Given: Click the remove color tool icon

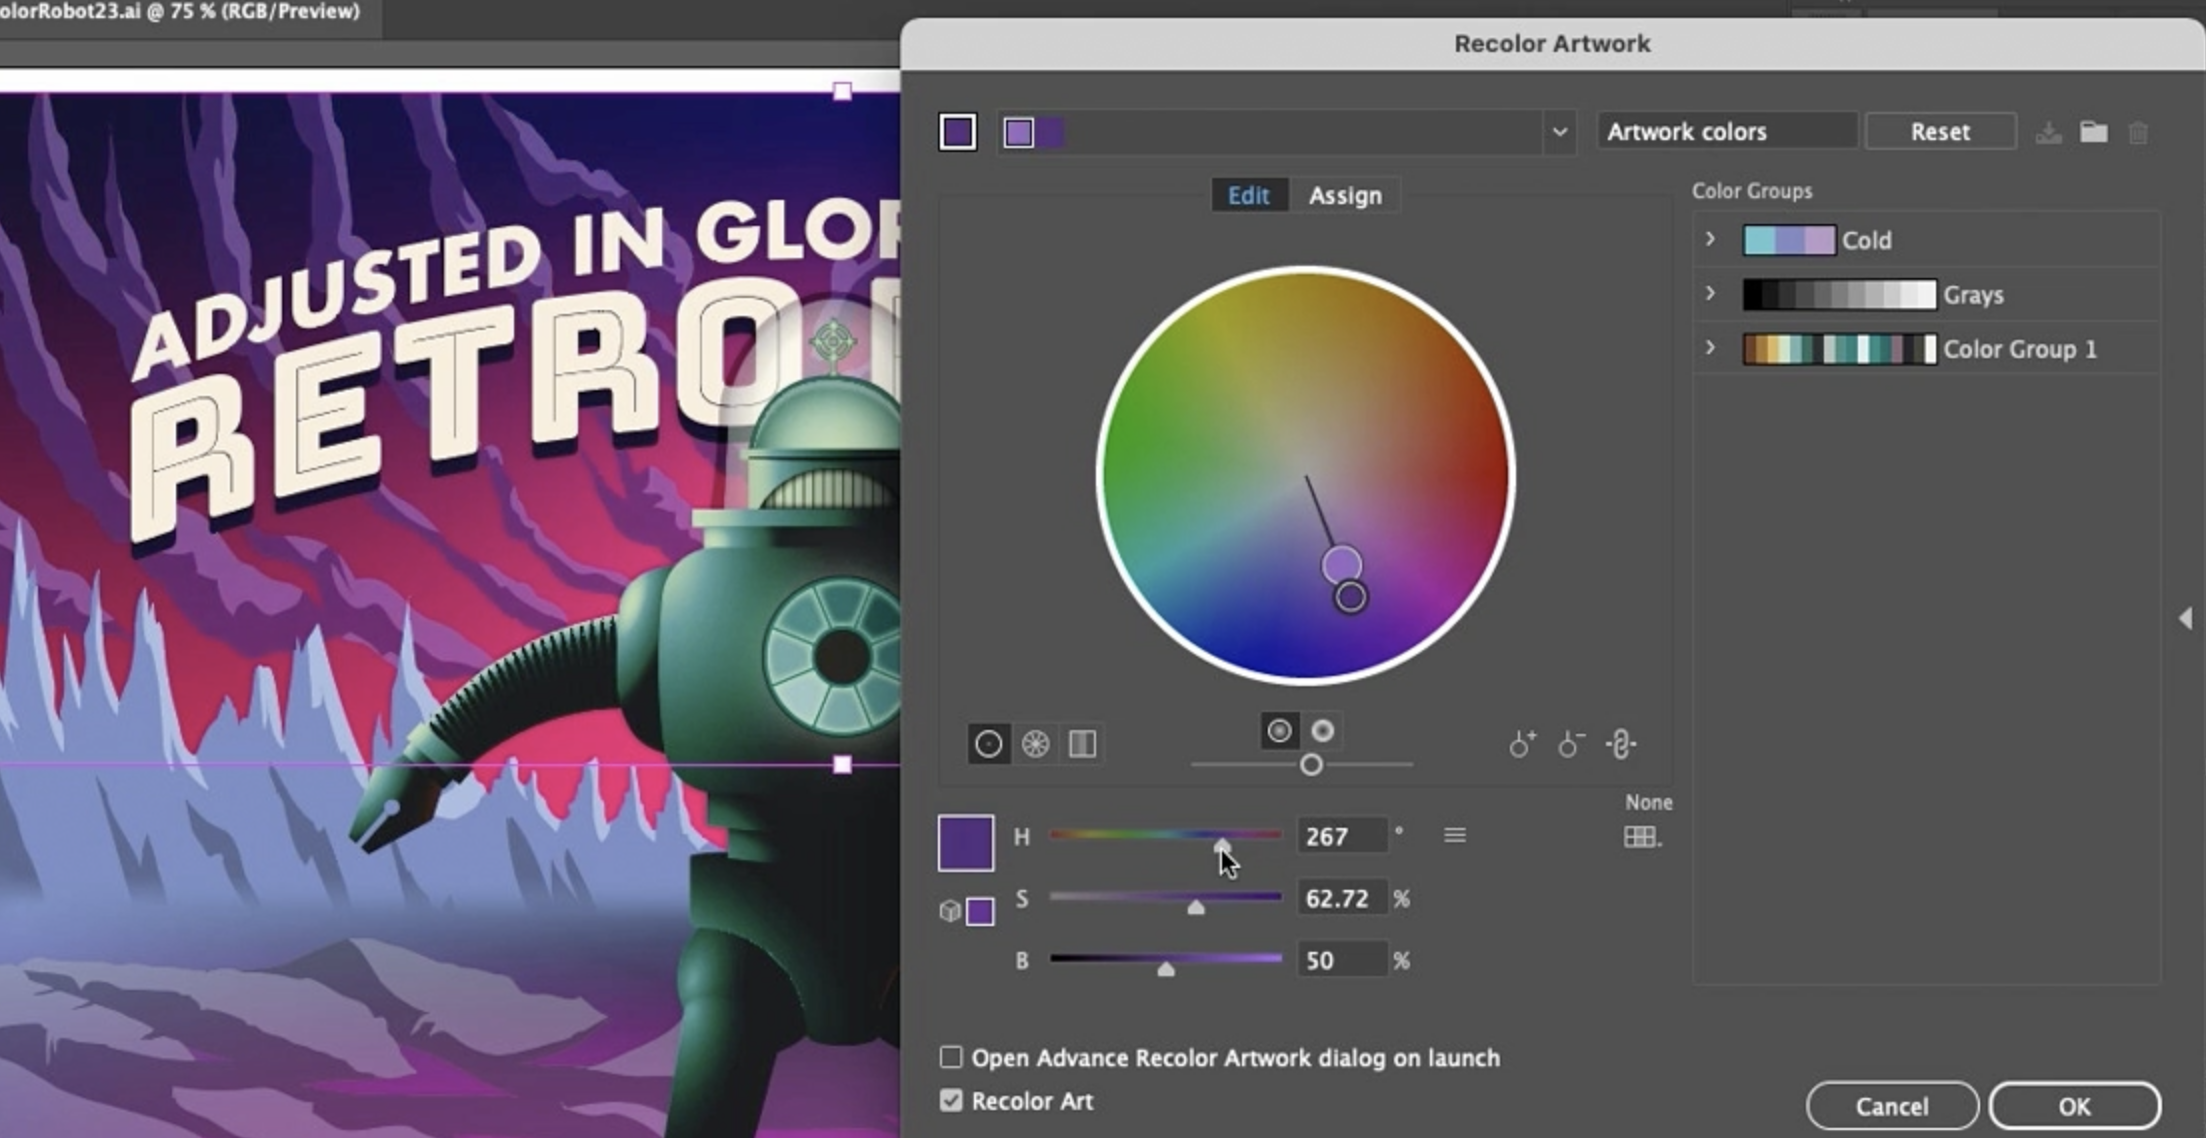Looking at the screenshot, I should 1571,744.
